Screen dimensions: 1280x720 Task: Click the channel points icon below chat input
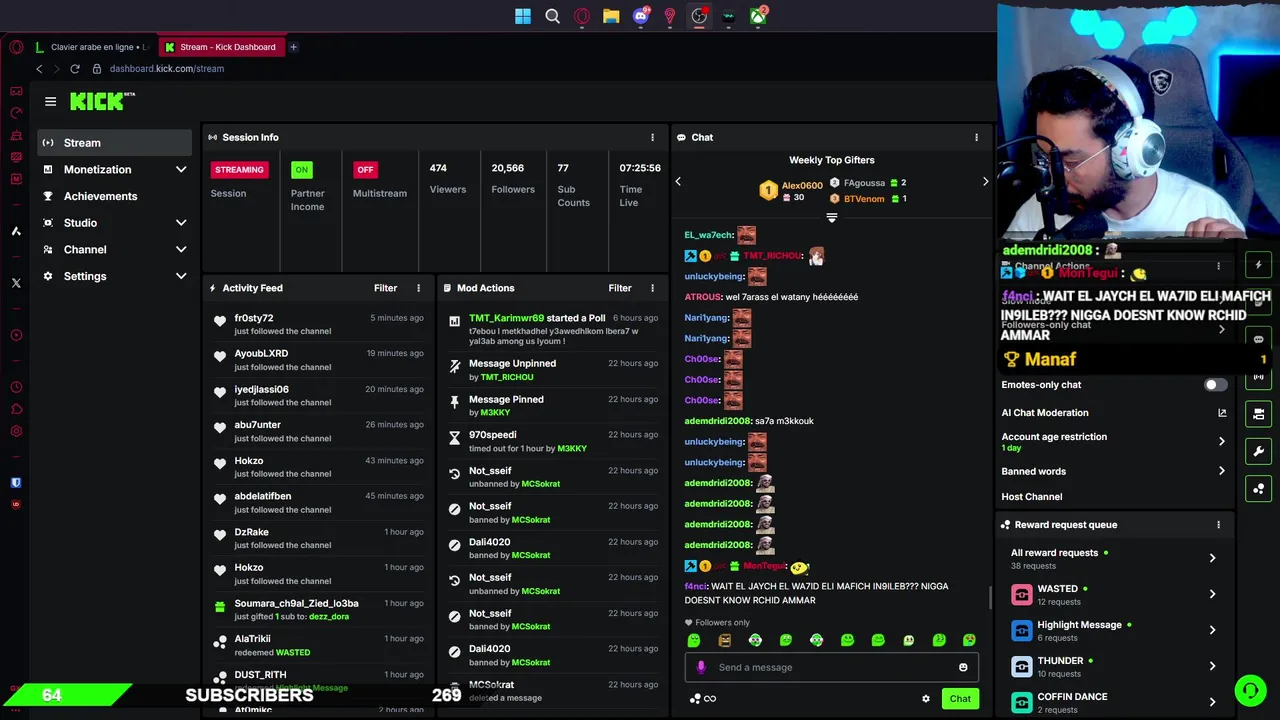pos(695,699)
